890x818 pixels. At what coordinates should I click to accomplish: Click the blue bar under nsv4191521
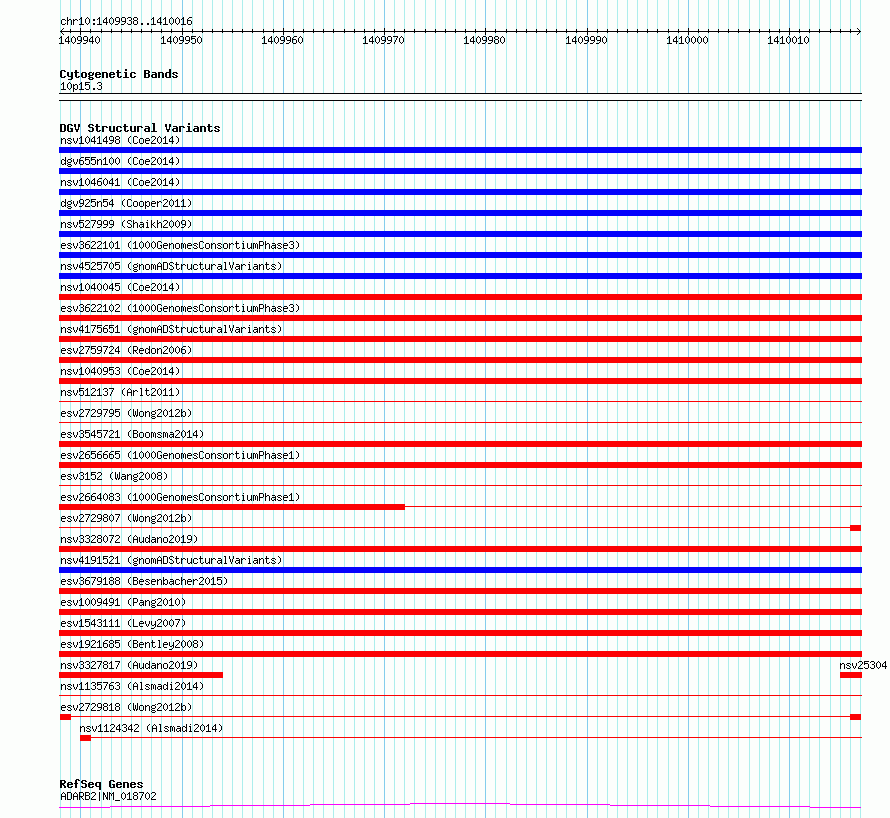(x=460, y=570)
